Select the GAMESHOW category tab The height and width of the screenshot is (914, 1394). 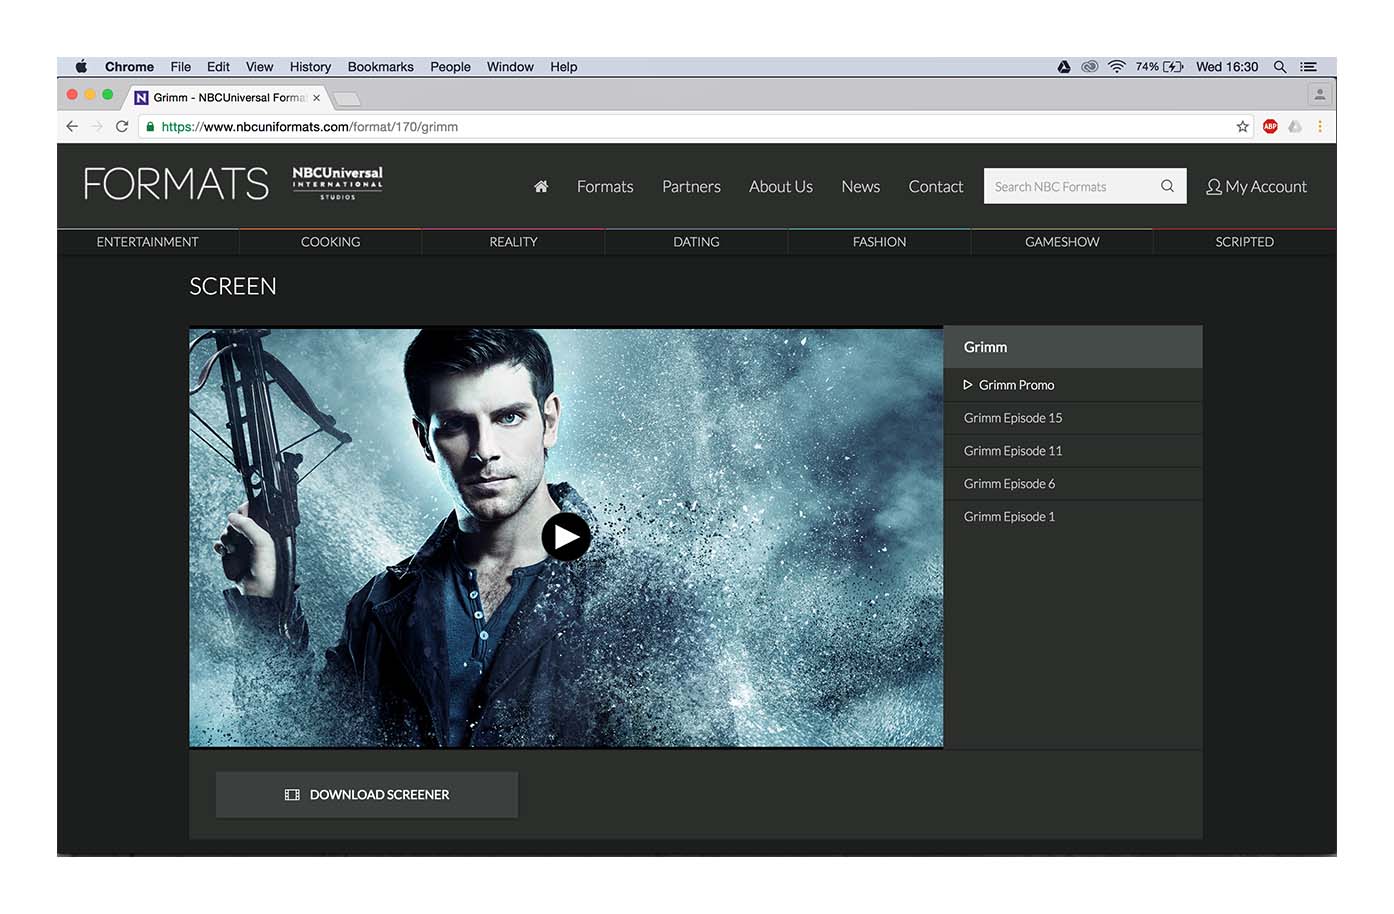click(x=1062, y=242)
